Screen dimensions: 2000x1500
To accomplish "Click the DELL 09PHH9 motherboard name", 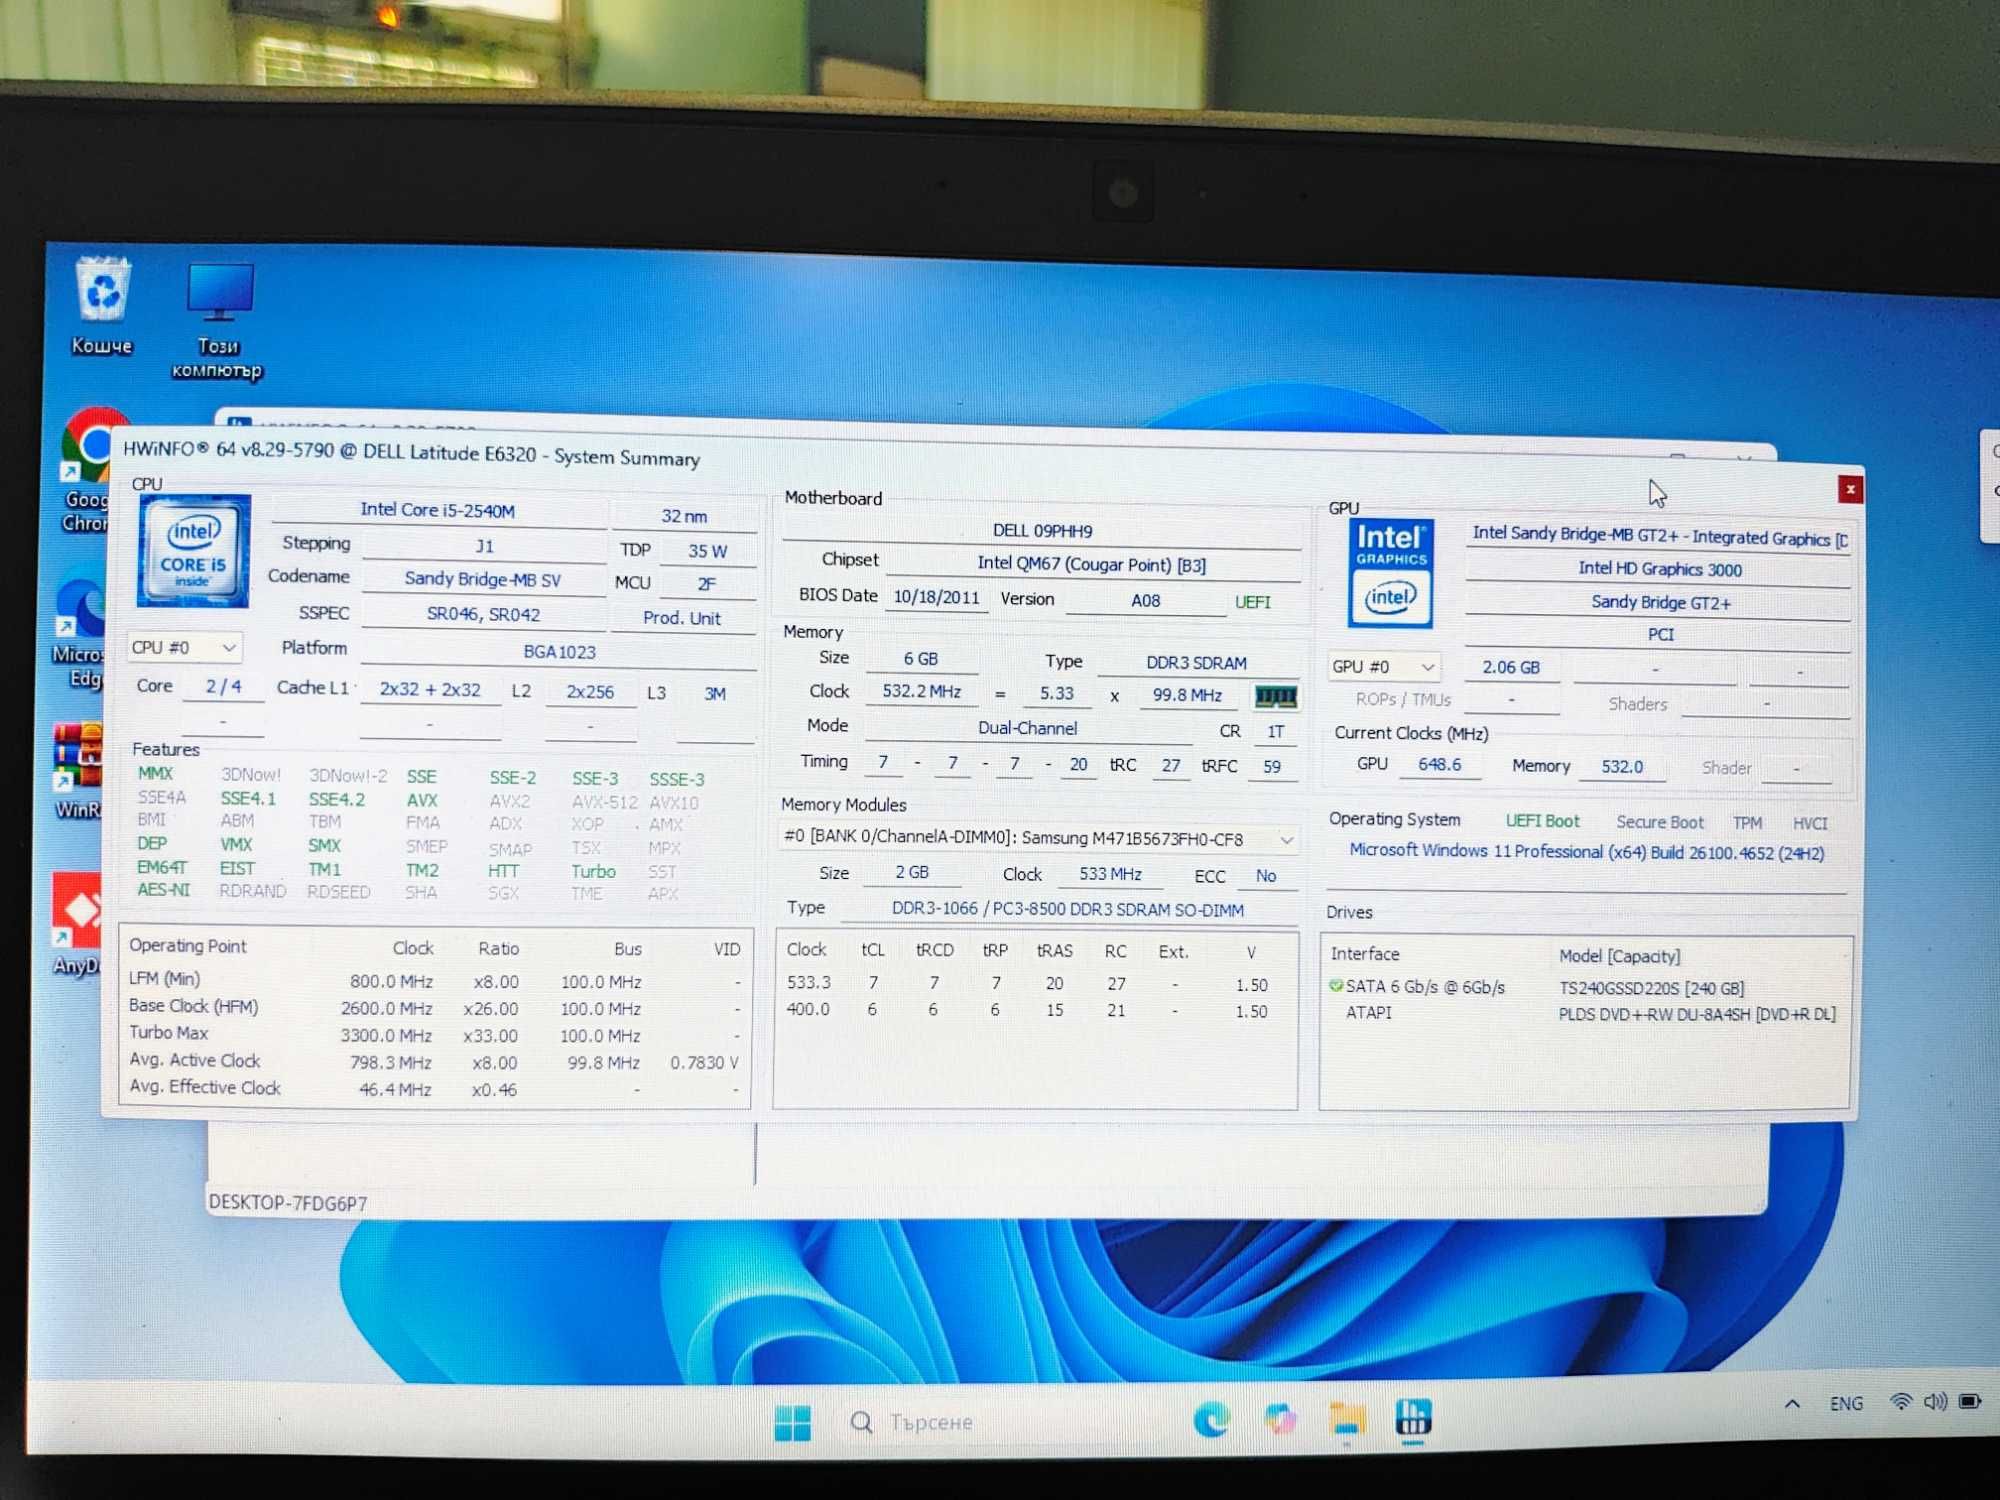I will pos(1042,531).
